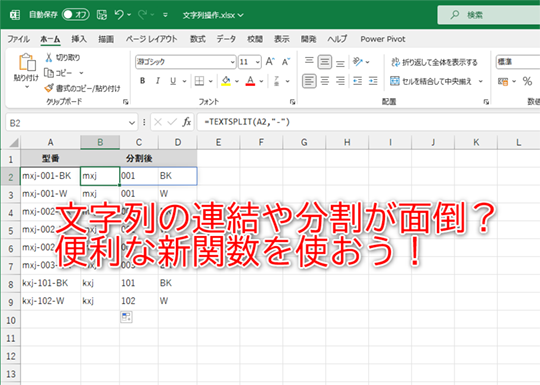This screenshot has width=540, height=385.
Task: Toggle Underline formatting
Action: 173,81
